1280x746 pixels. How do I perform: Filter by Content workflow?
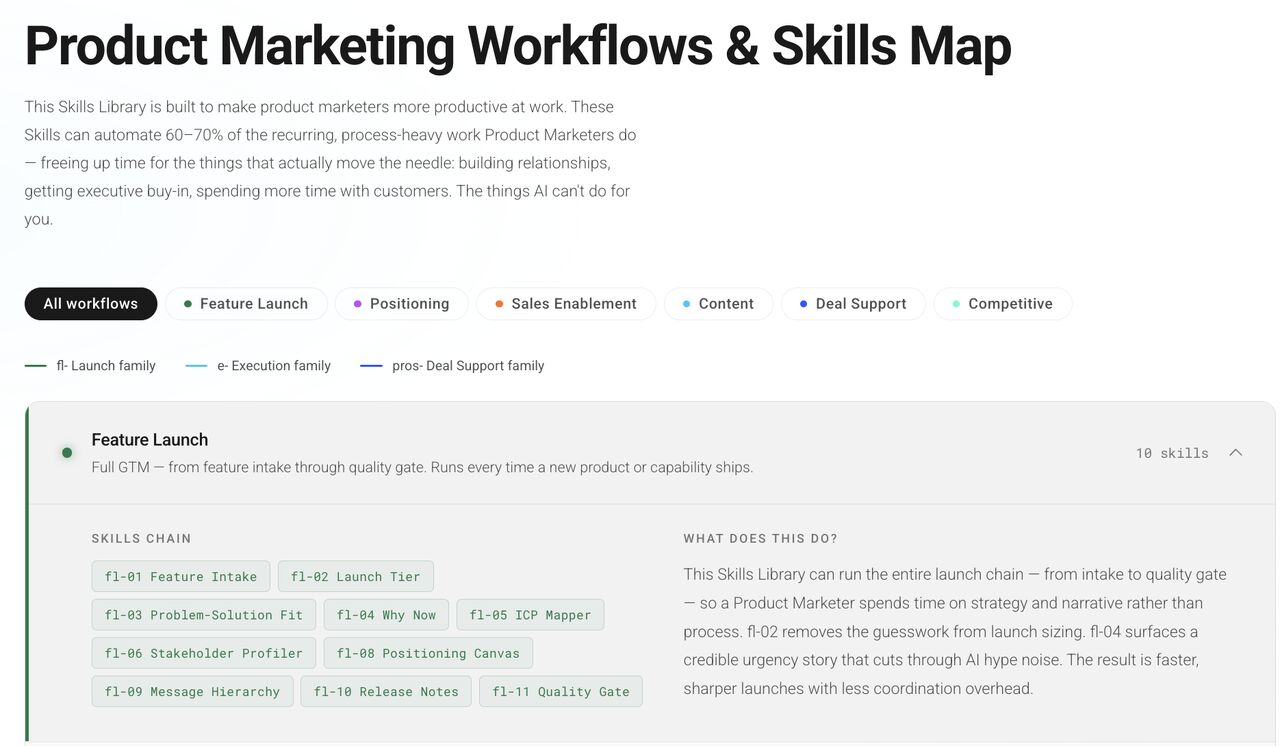(x=718, y=304)
